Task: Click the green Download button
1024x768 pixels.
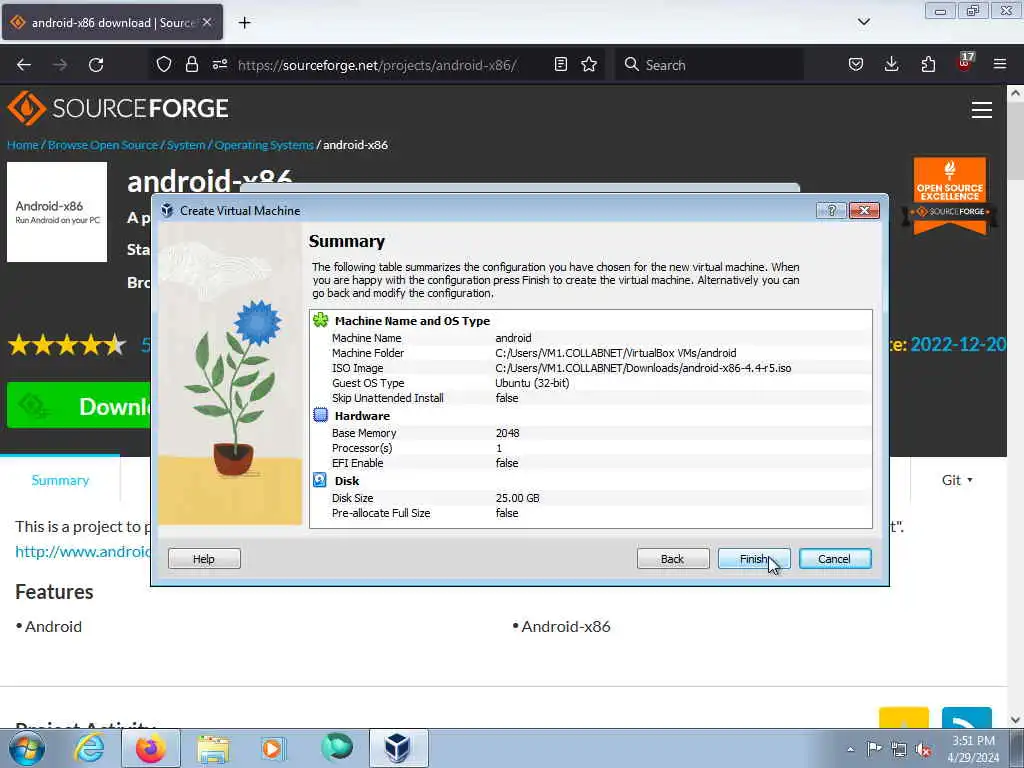Action: click(79, 406)
